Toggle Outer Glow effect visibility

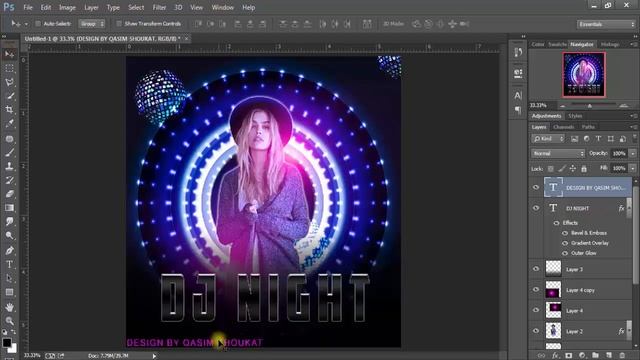point(565,253)
